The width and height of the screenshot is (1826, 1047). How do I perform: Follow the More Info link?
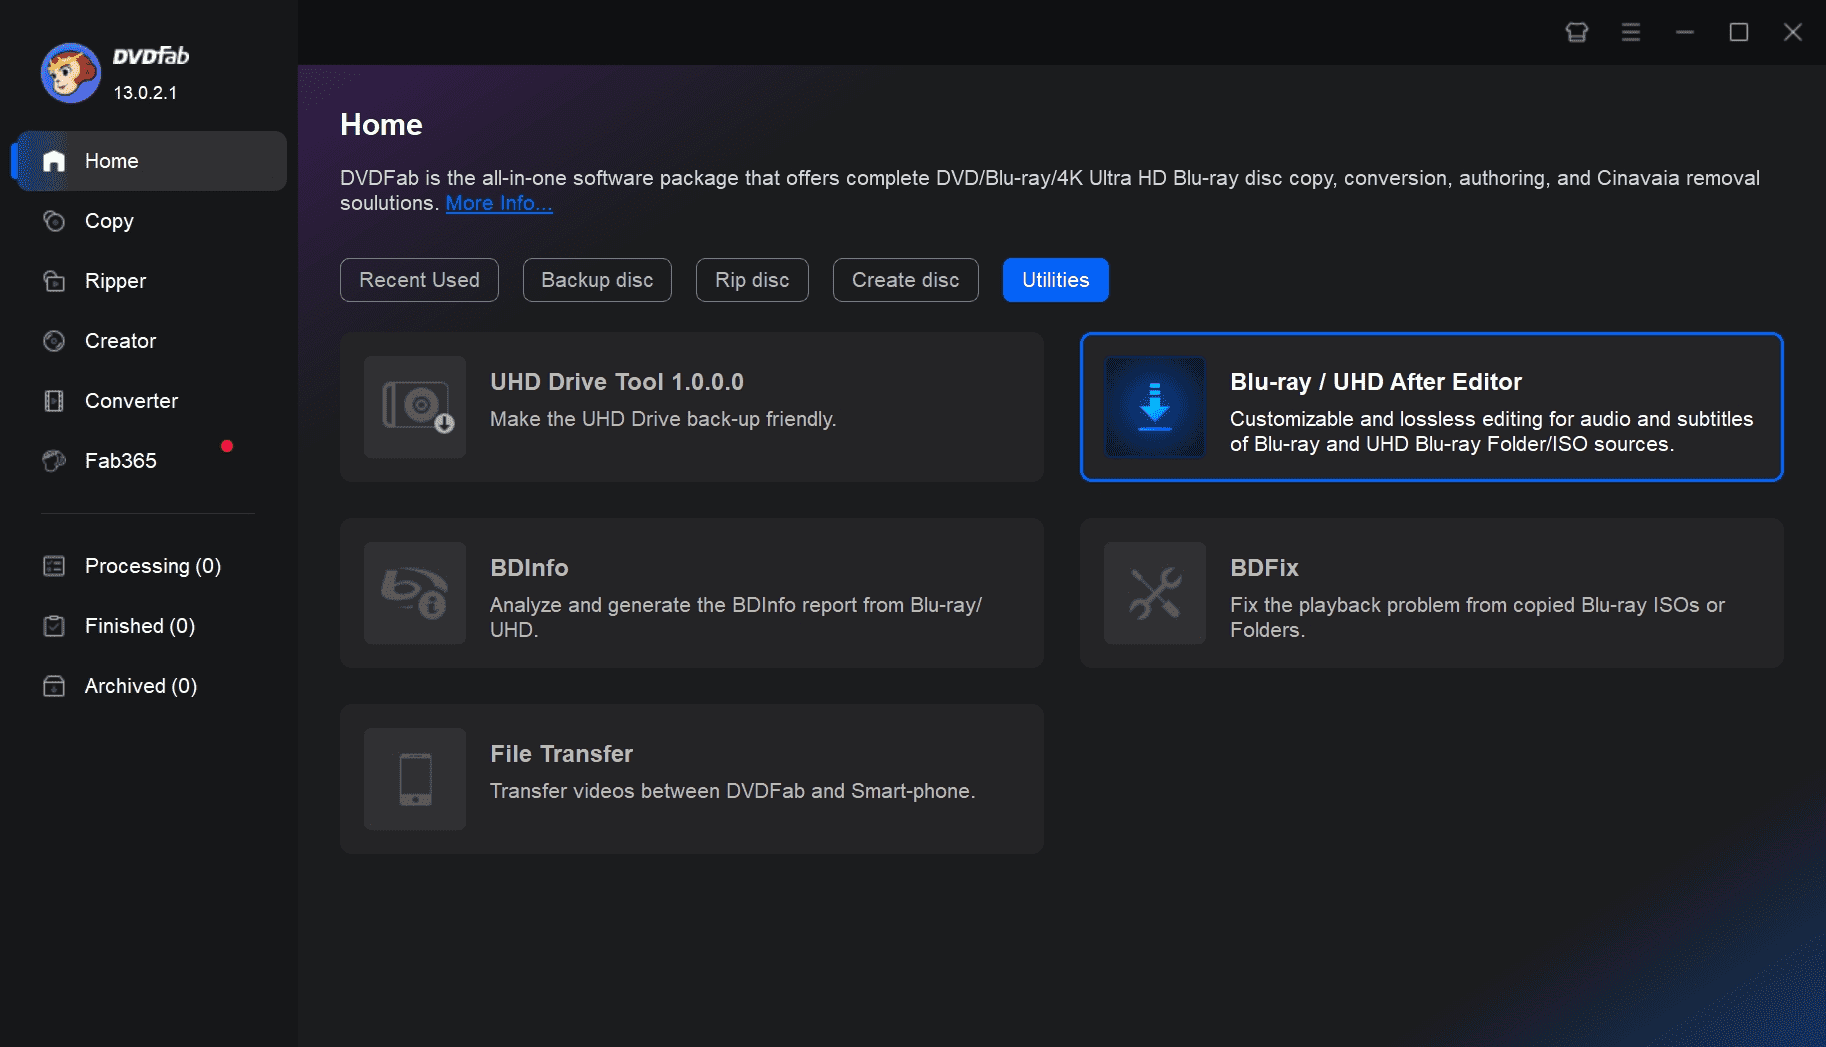click(x=498, y=203)
